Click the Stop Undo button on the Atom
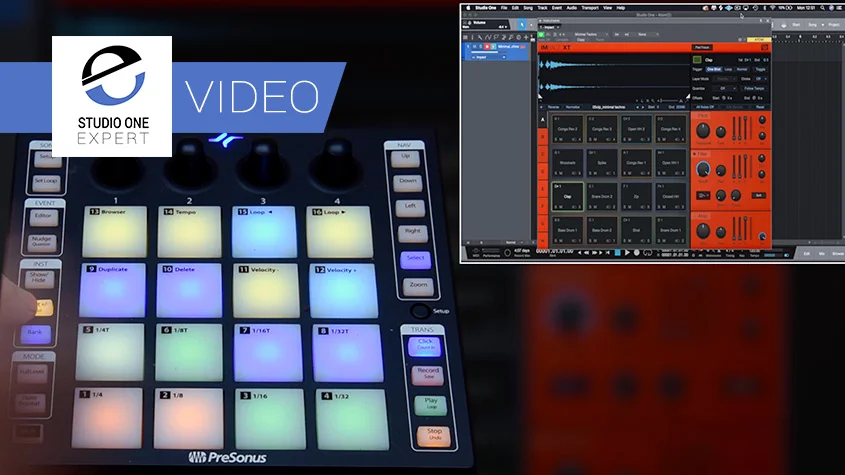This screenshot has width=845, height=475. (x=434, y=435)
